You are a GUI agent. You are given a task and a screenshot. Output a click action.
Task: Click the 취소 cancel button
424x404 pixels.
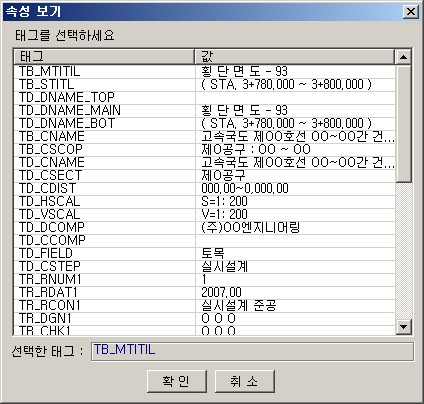pyautogui.click(x=245, y=381)
